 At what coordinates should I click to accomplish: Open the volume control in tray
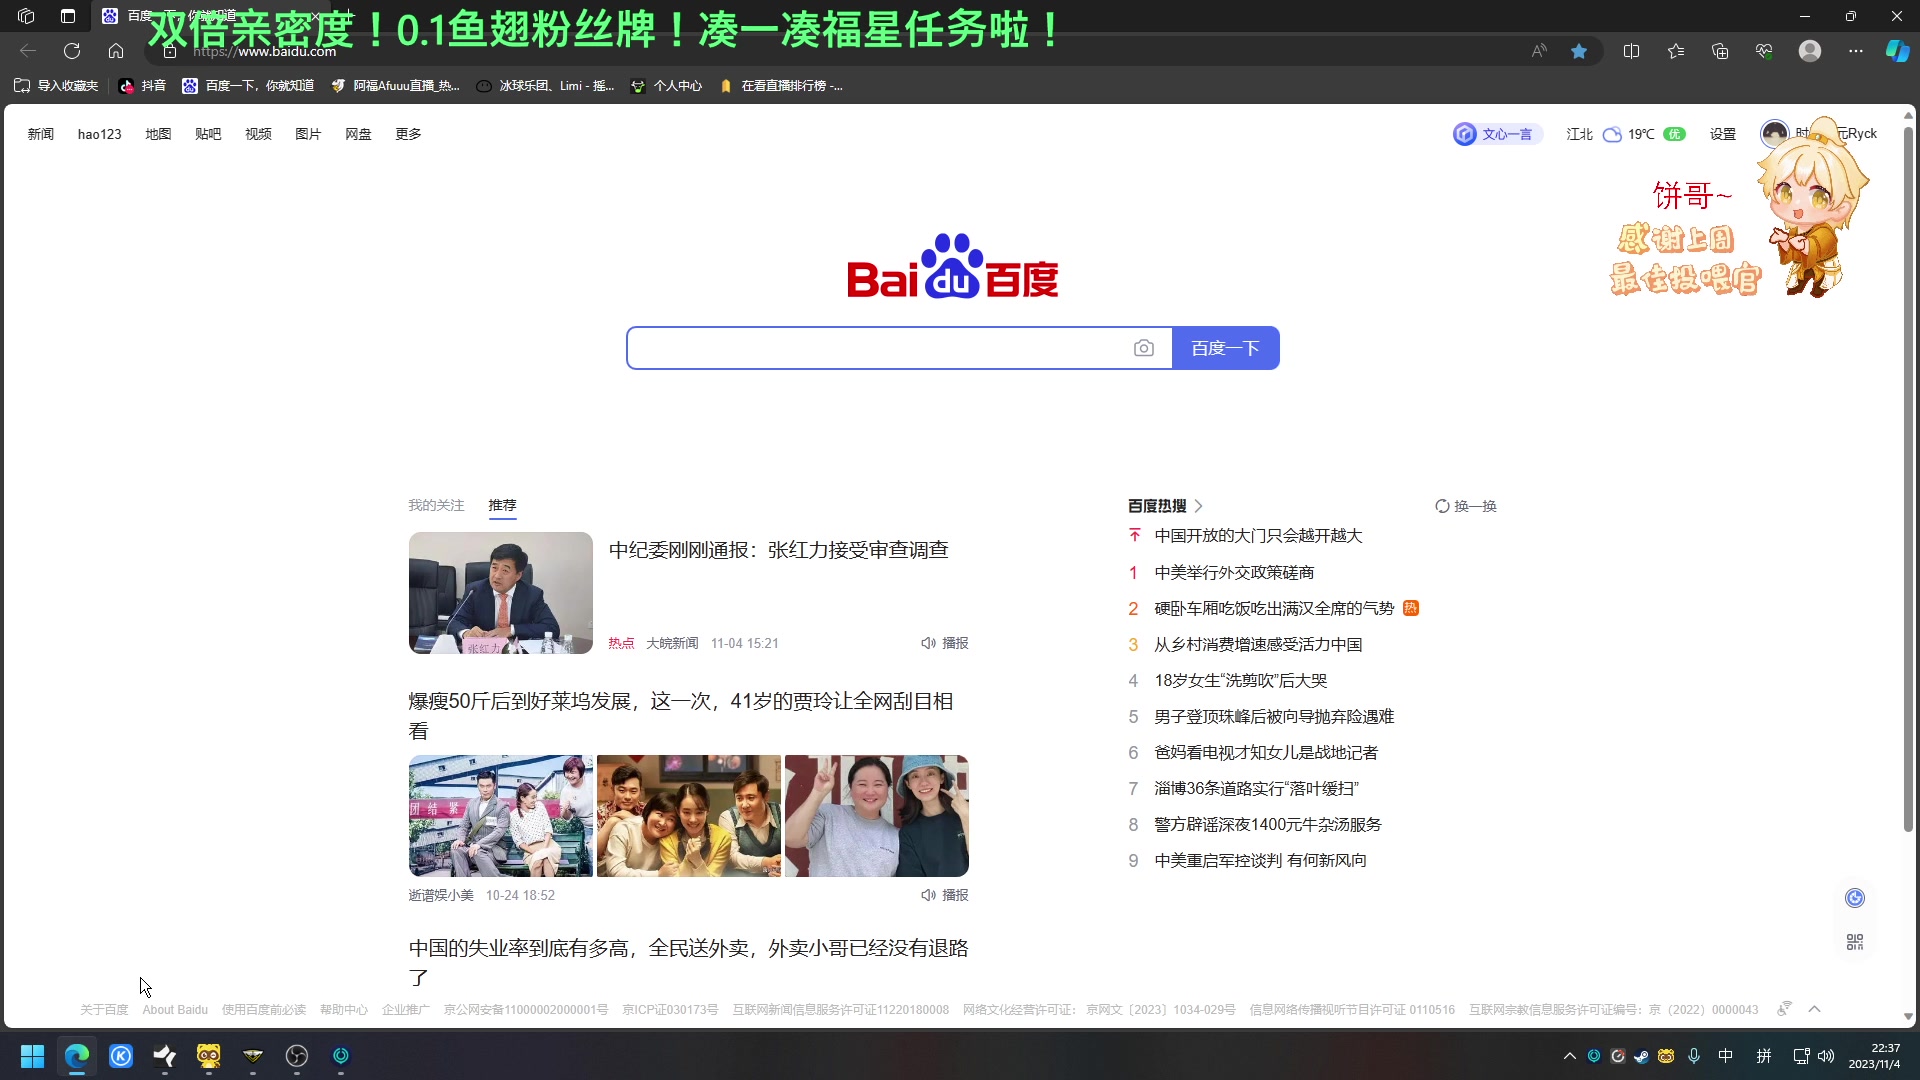[1826, 1056]
